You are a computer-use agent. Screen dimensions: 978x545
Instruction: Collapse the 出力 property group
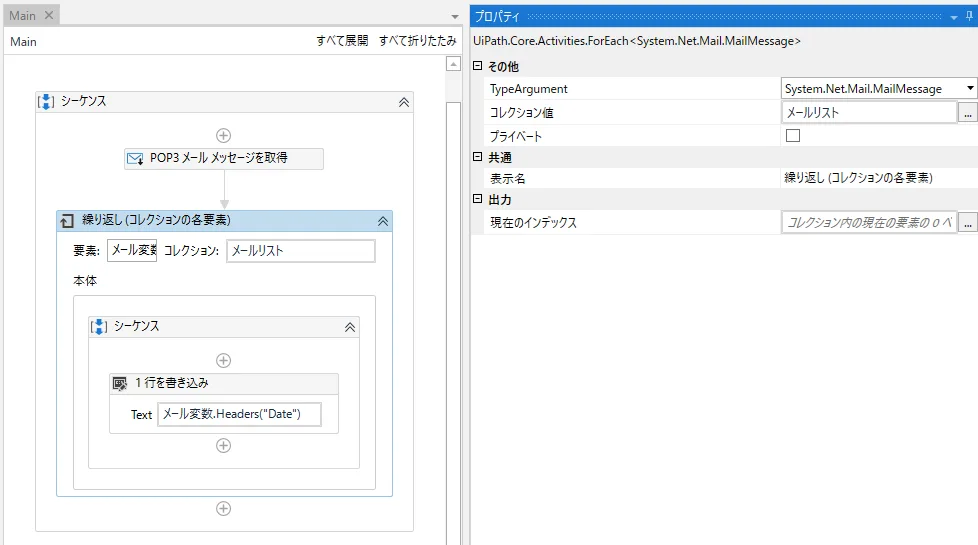coord(478,199)
